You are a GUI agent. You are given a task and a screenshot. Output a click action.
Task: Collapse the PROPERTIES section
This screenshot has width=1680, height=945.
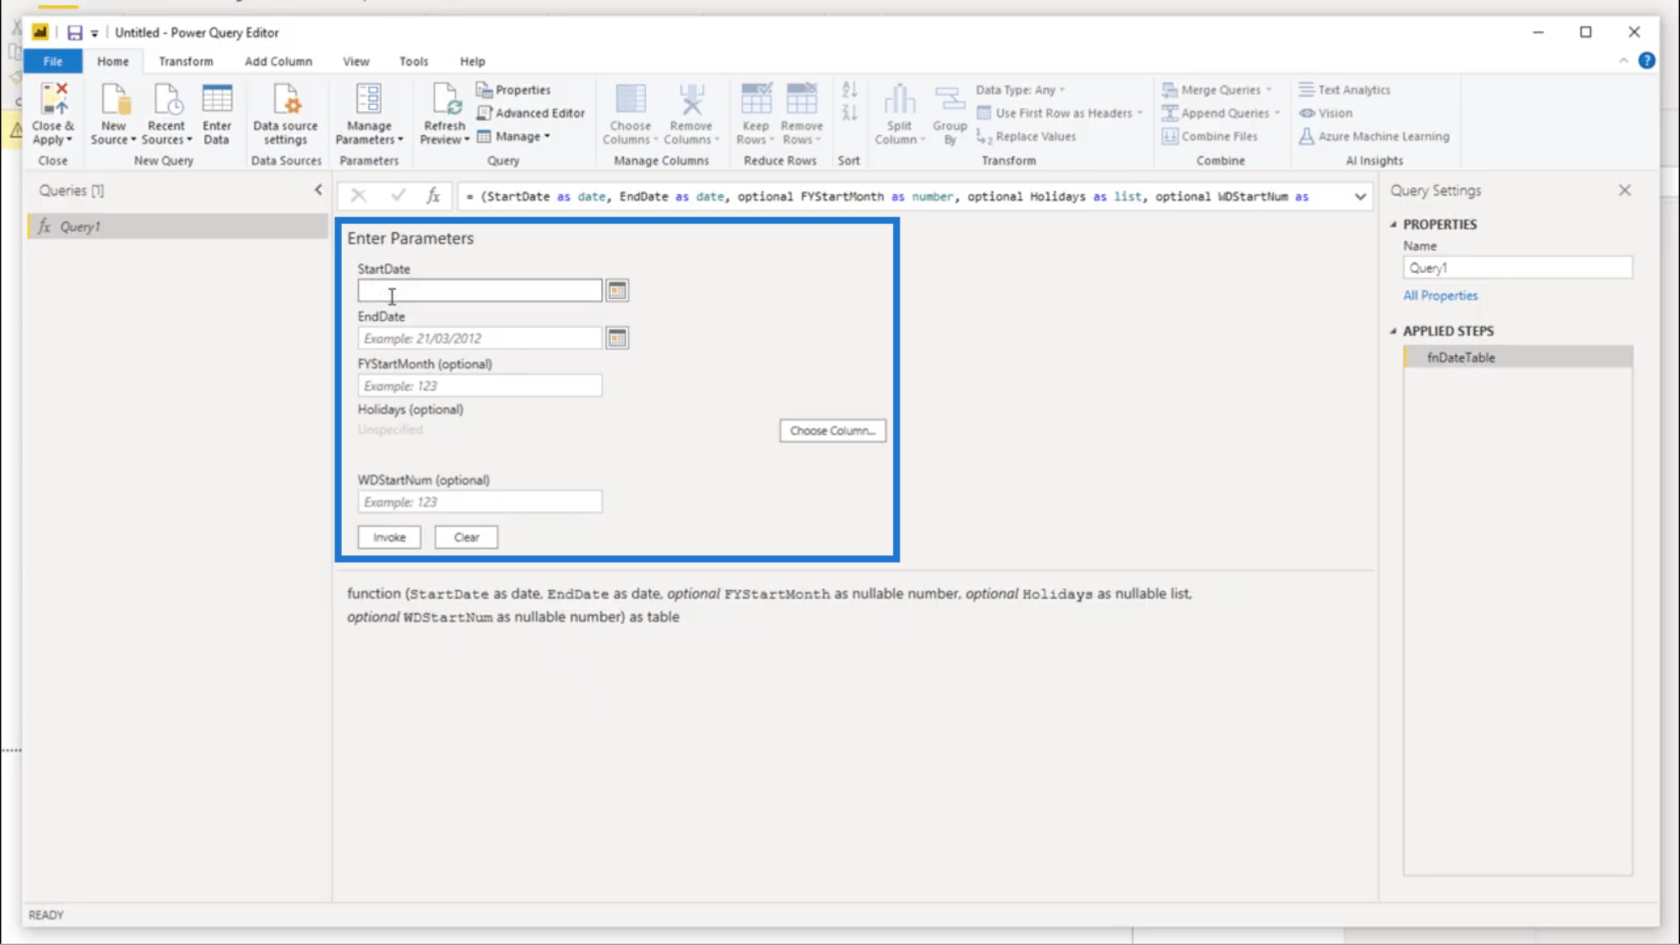point(1394,225)
